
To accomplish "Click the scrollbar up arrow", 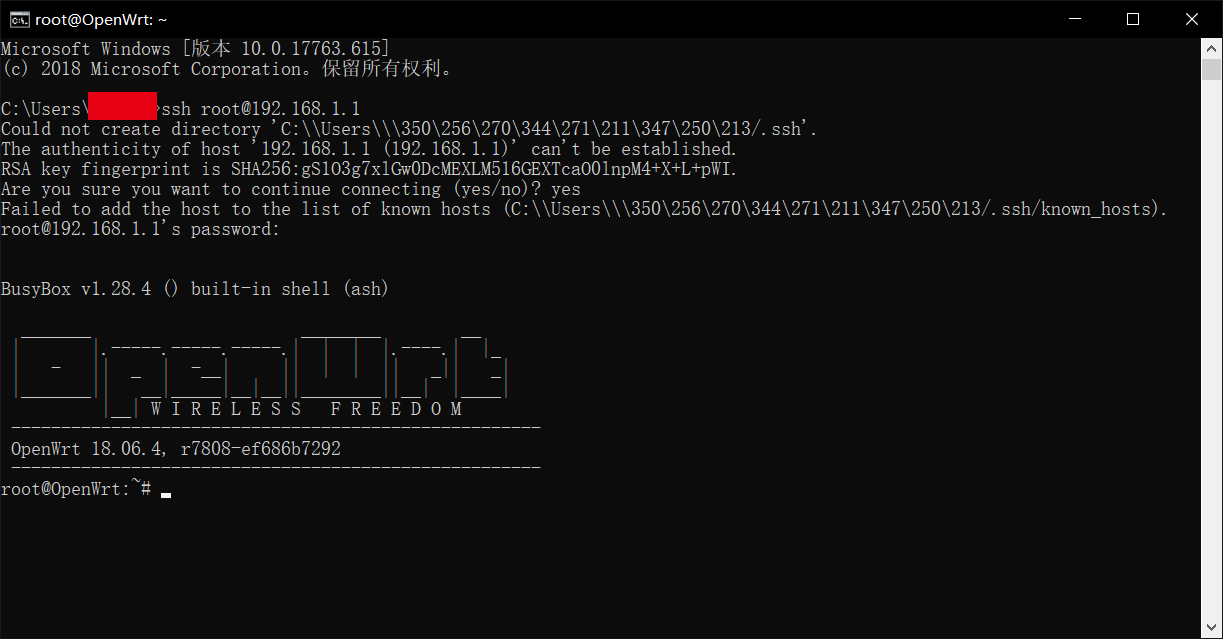I will coord(1211,48).
